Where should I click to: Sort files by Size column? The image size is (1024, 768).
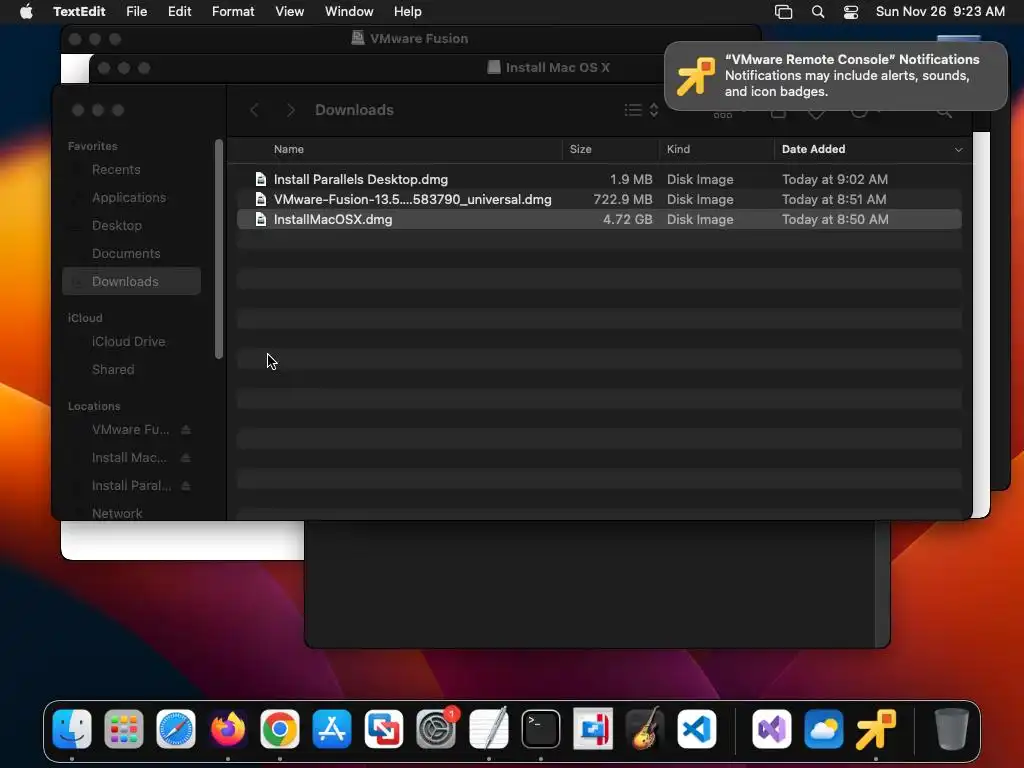pyautogui.click(x=581, y=150)
